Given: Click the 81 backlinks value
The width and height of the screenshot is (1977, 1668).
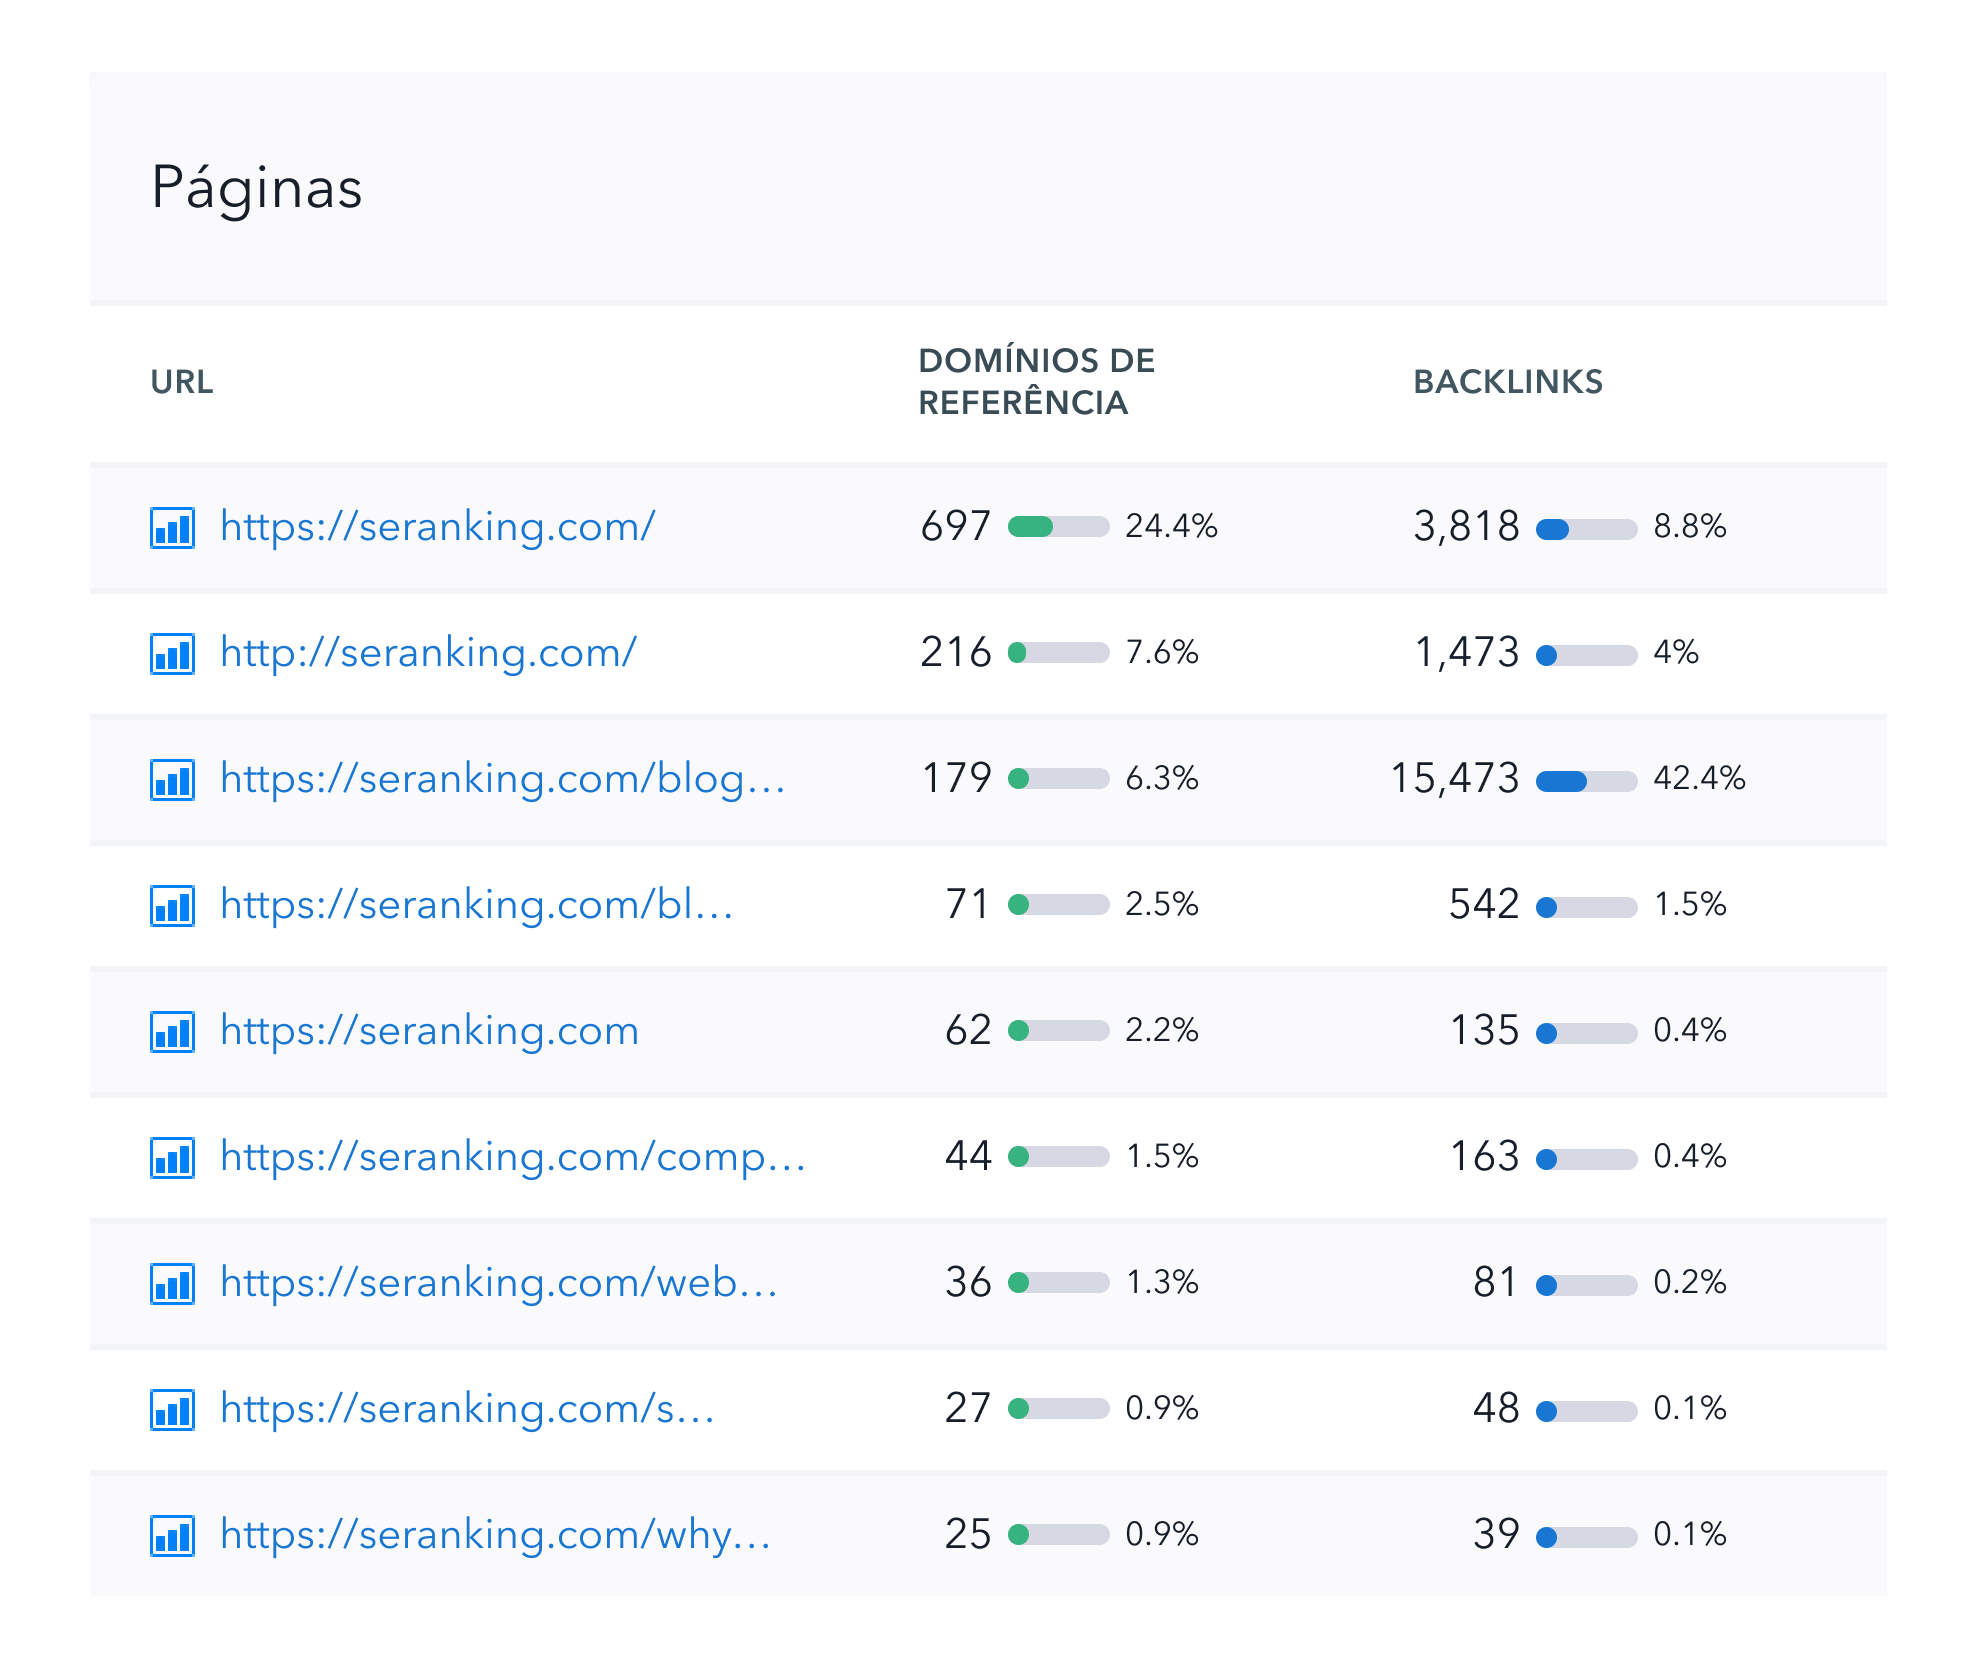Looking at the screenshot, I should click(1496, 1282).
